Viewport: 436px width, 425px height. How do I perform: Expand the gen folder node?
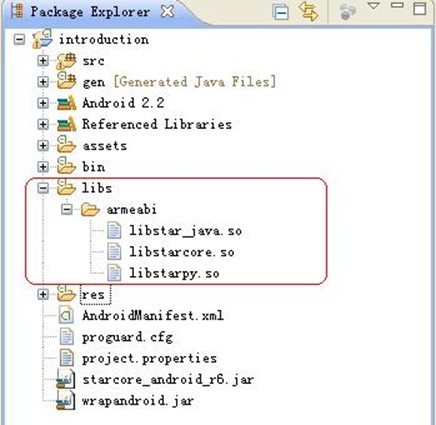(x=43, y=82)
